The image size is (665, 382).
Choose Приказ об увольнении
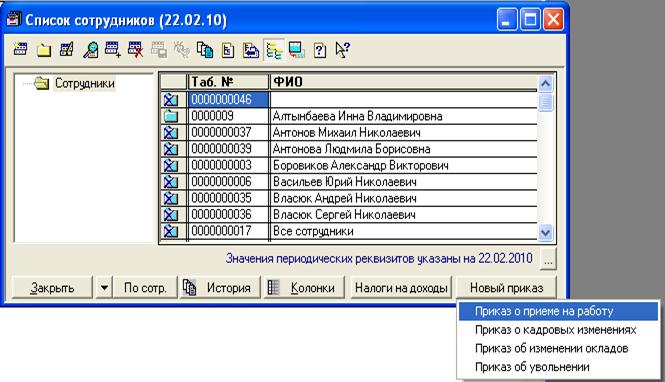point(558,367)
